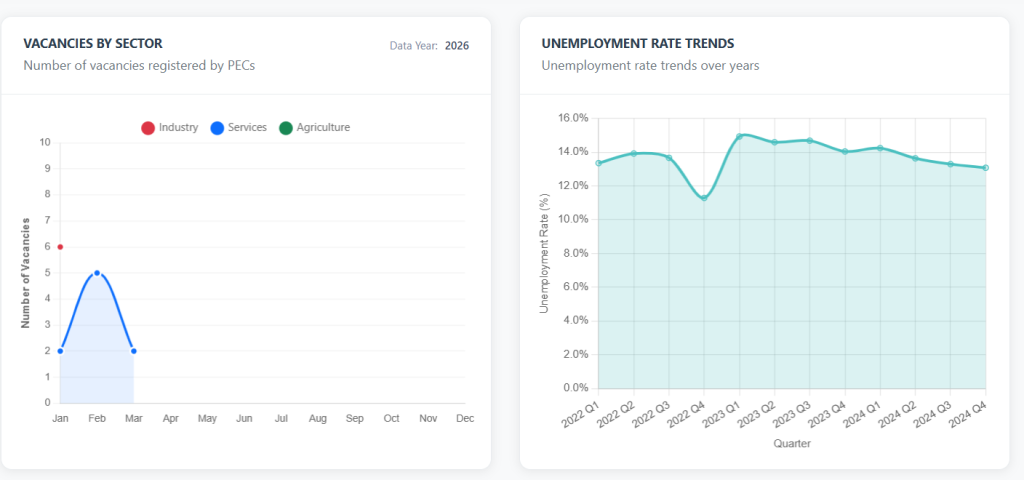This screenshot has height=480, width=1024.
Task: Click the 2022 Q1 unemployment data point
Action: tap(598, 163)
